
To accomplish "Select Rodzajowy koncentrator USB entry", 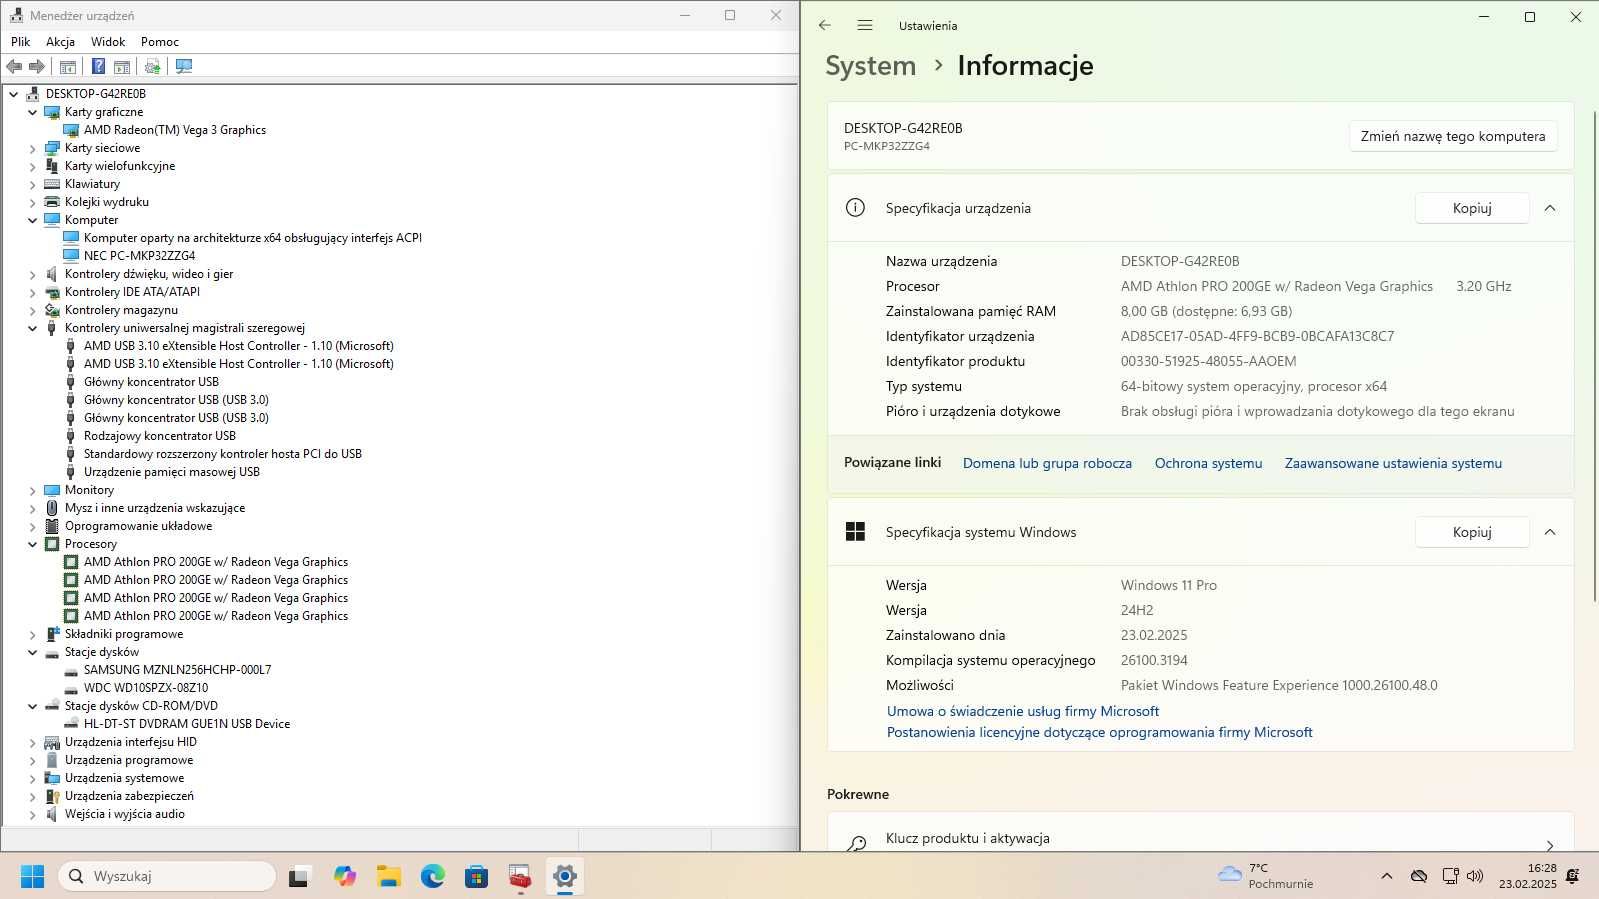I will click(x=160, y=436).
